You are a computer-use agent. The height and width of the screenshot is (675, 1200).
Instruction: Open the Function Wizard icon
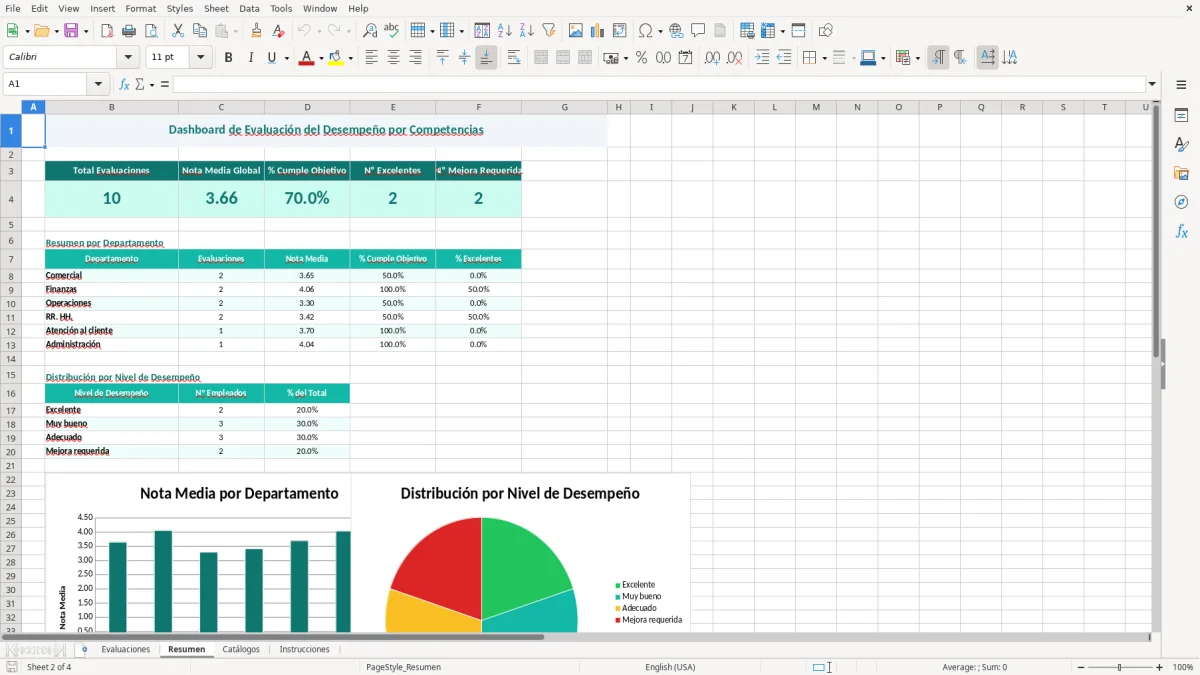[x=125, y=84]
